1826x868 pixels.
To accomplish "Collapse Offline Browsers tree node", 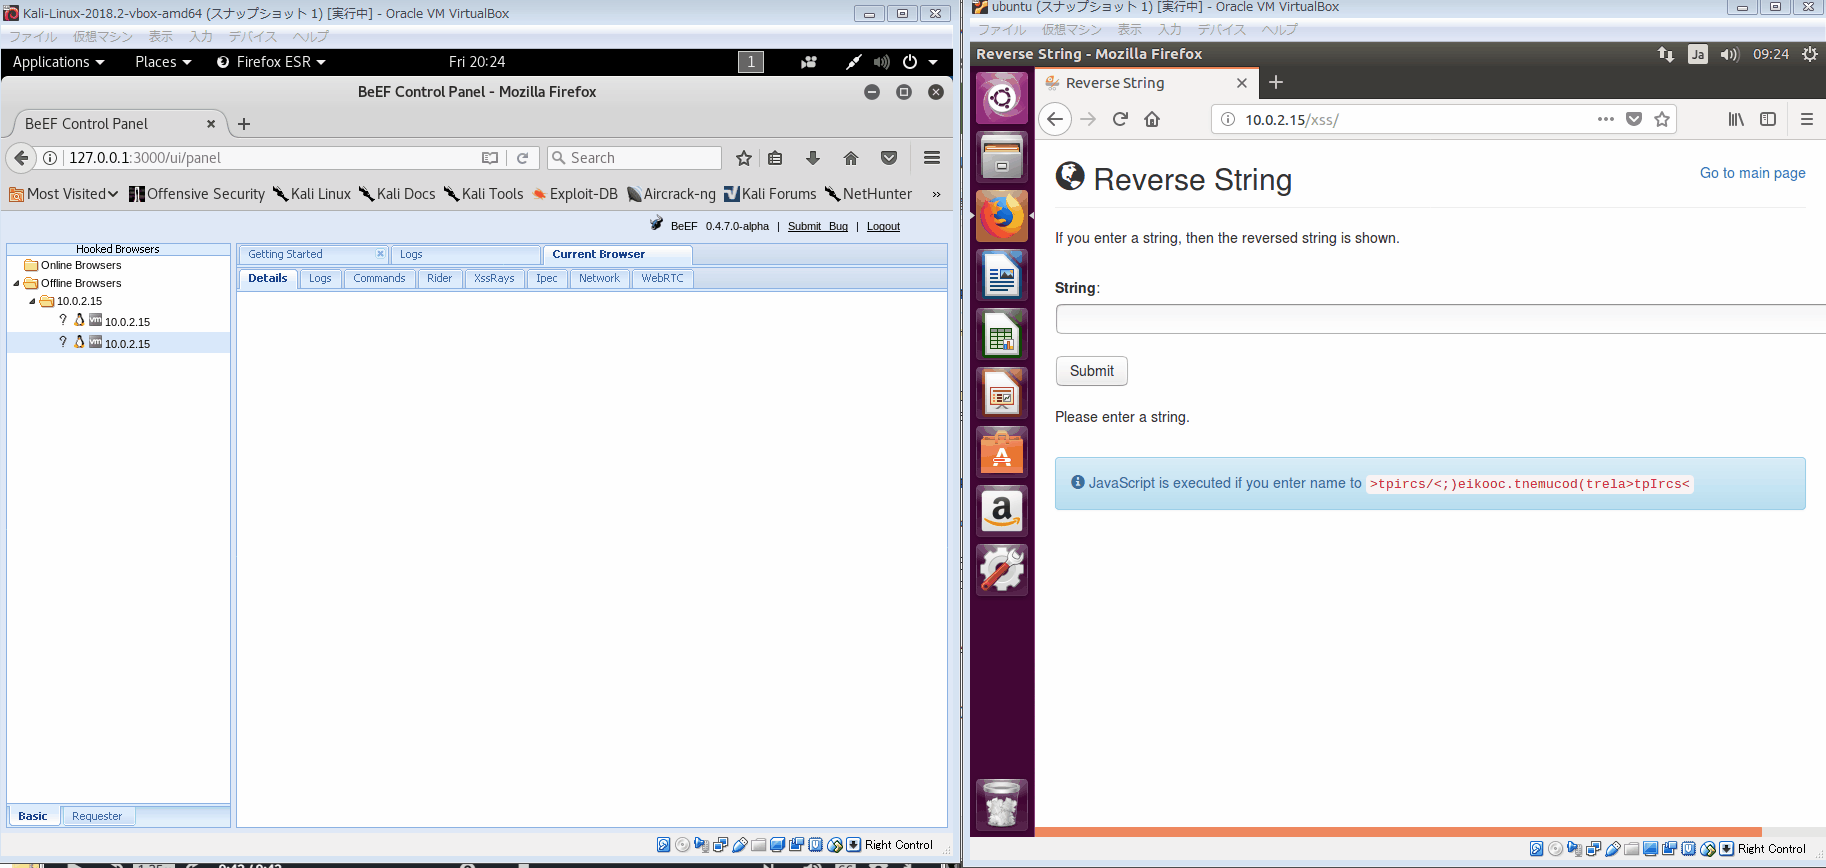I will [16, 283].
